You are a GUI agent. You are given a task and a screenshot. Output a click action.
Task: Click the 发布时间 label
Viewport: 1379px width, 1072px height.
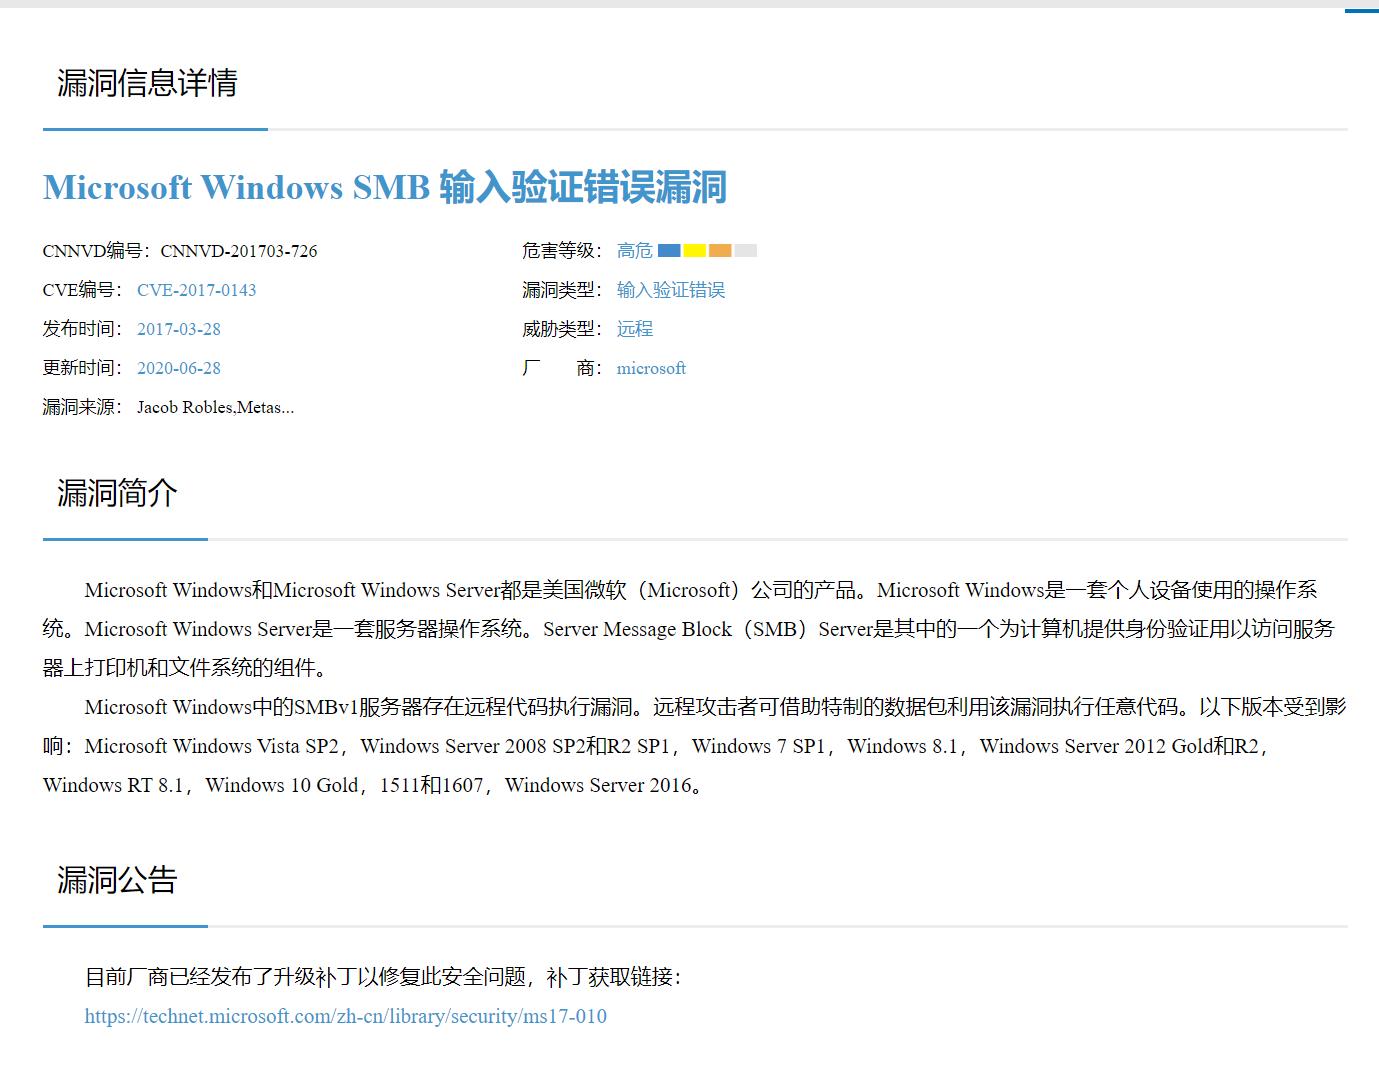click(x=82, y=329)
